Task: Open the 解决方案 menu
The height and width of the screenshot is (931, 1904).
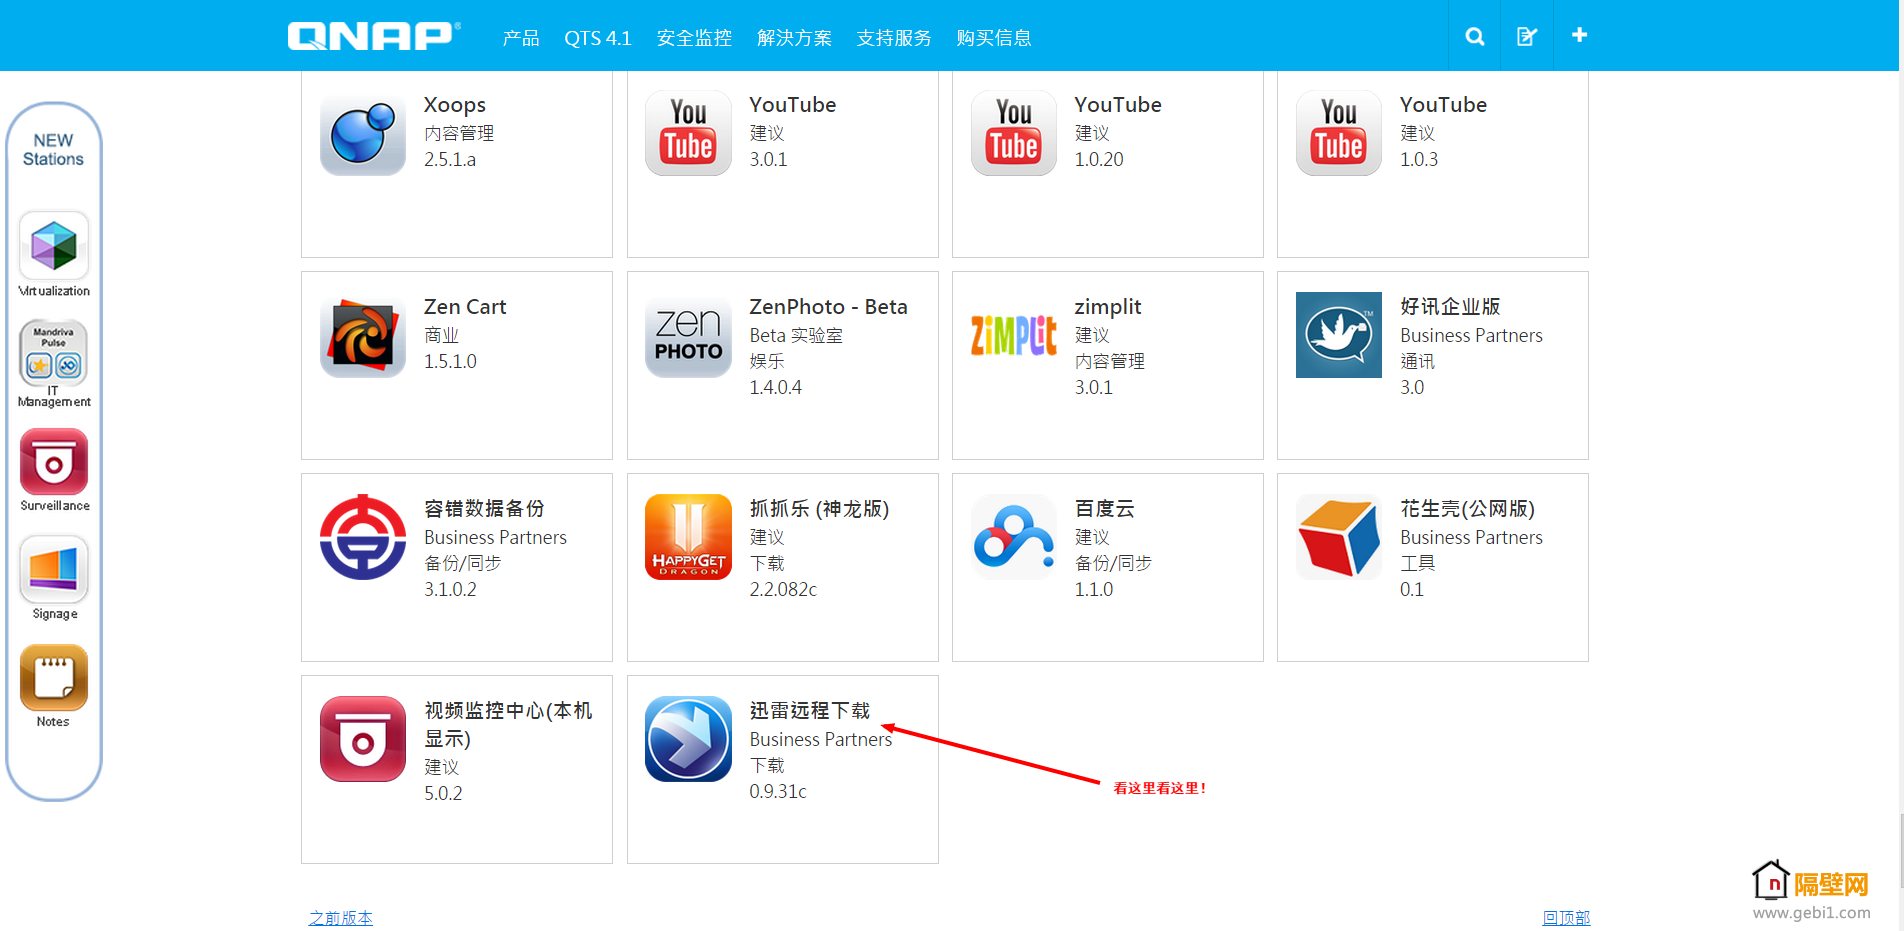Action: pos(794,38)
